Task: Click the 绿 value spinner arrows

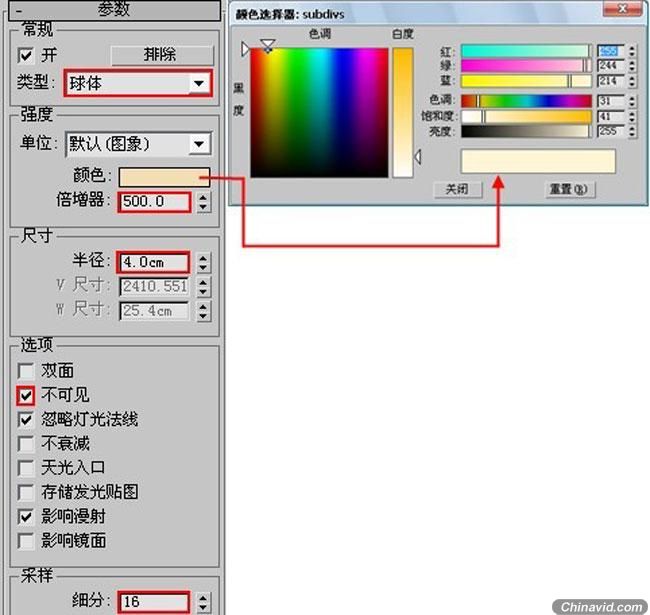Action: [x=632, y=65]
